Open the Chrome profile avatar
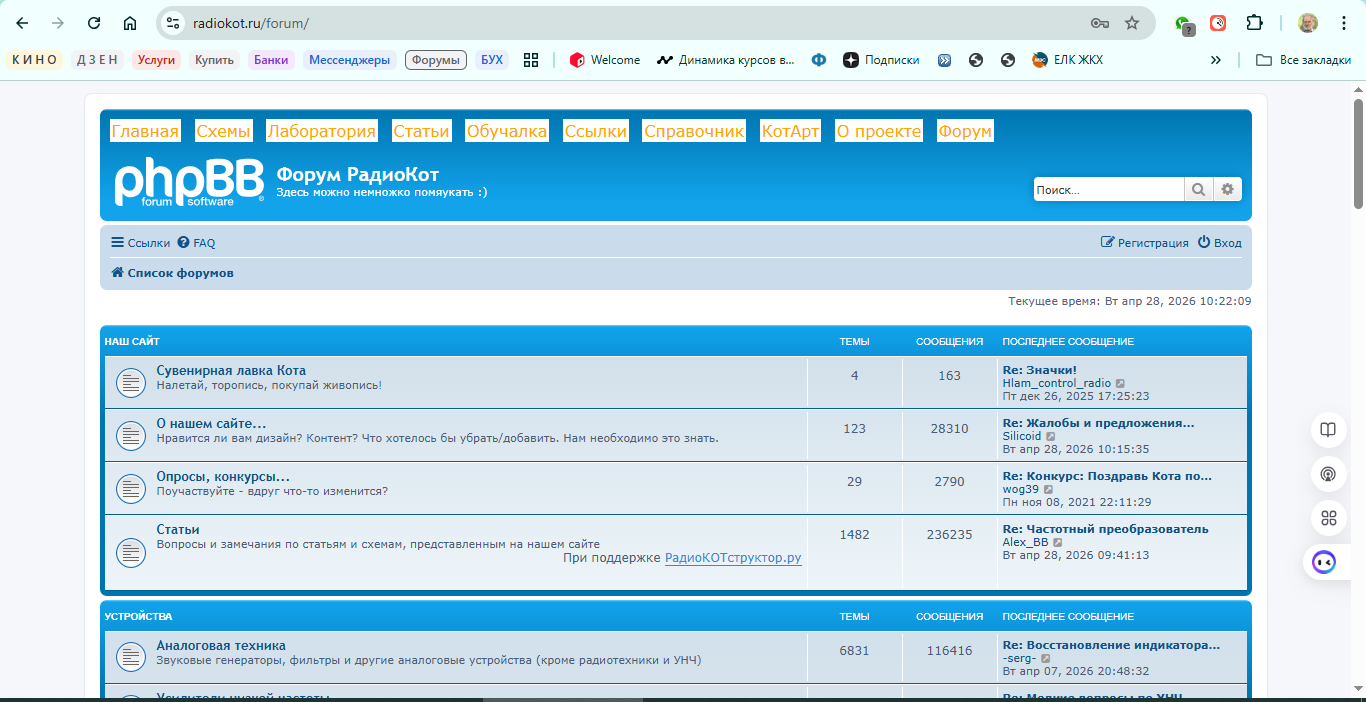Image resolution: width=1366 pixels, height=702 pixels. pyautogui.click(x=1308, y=23)
